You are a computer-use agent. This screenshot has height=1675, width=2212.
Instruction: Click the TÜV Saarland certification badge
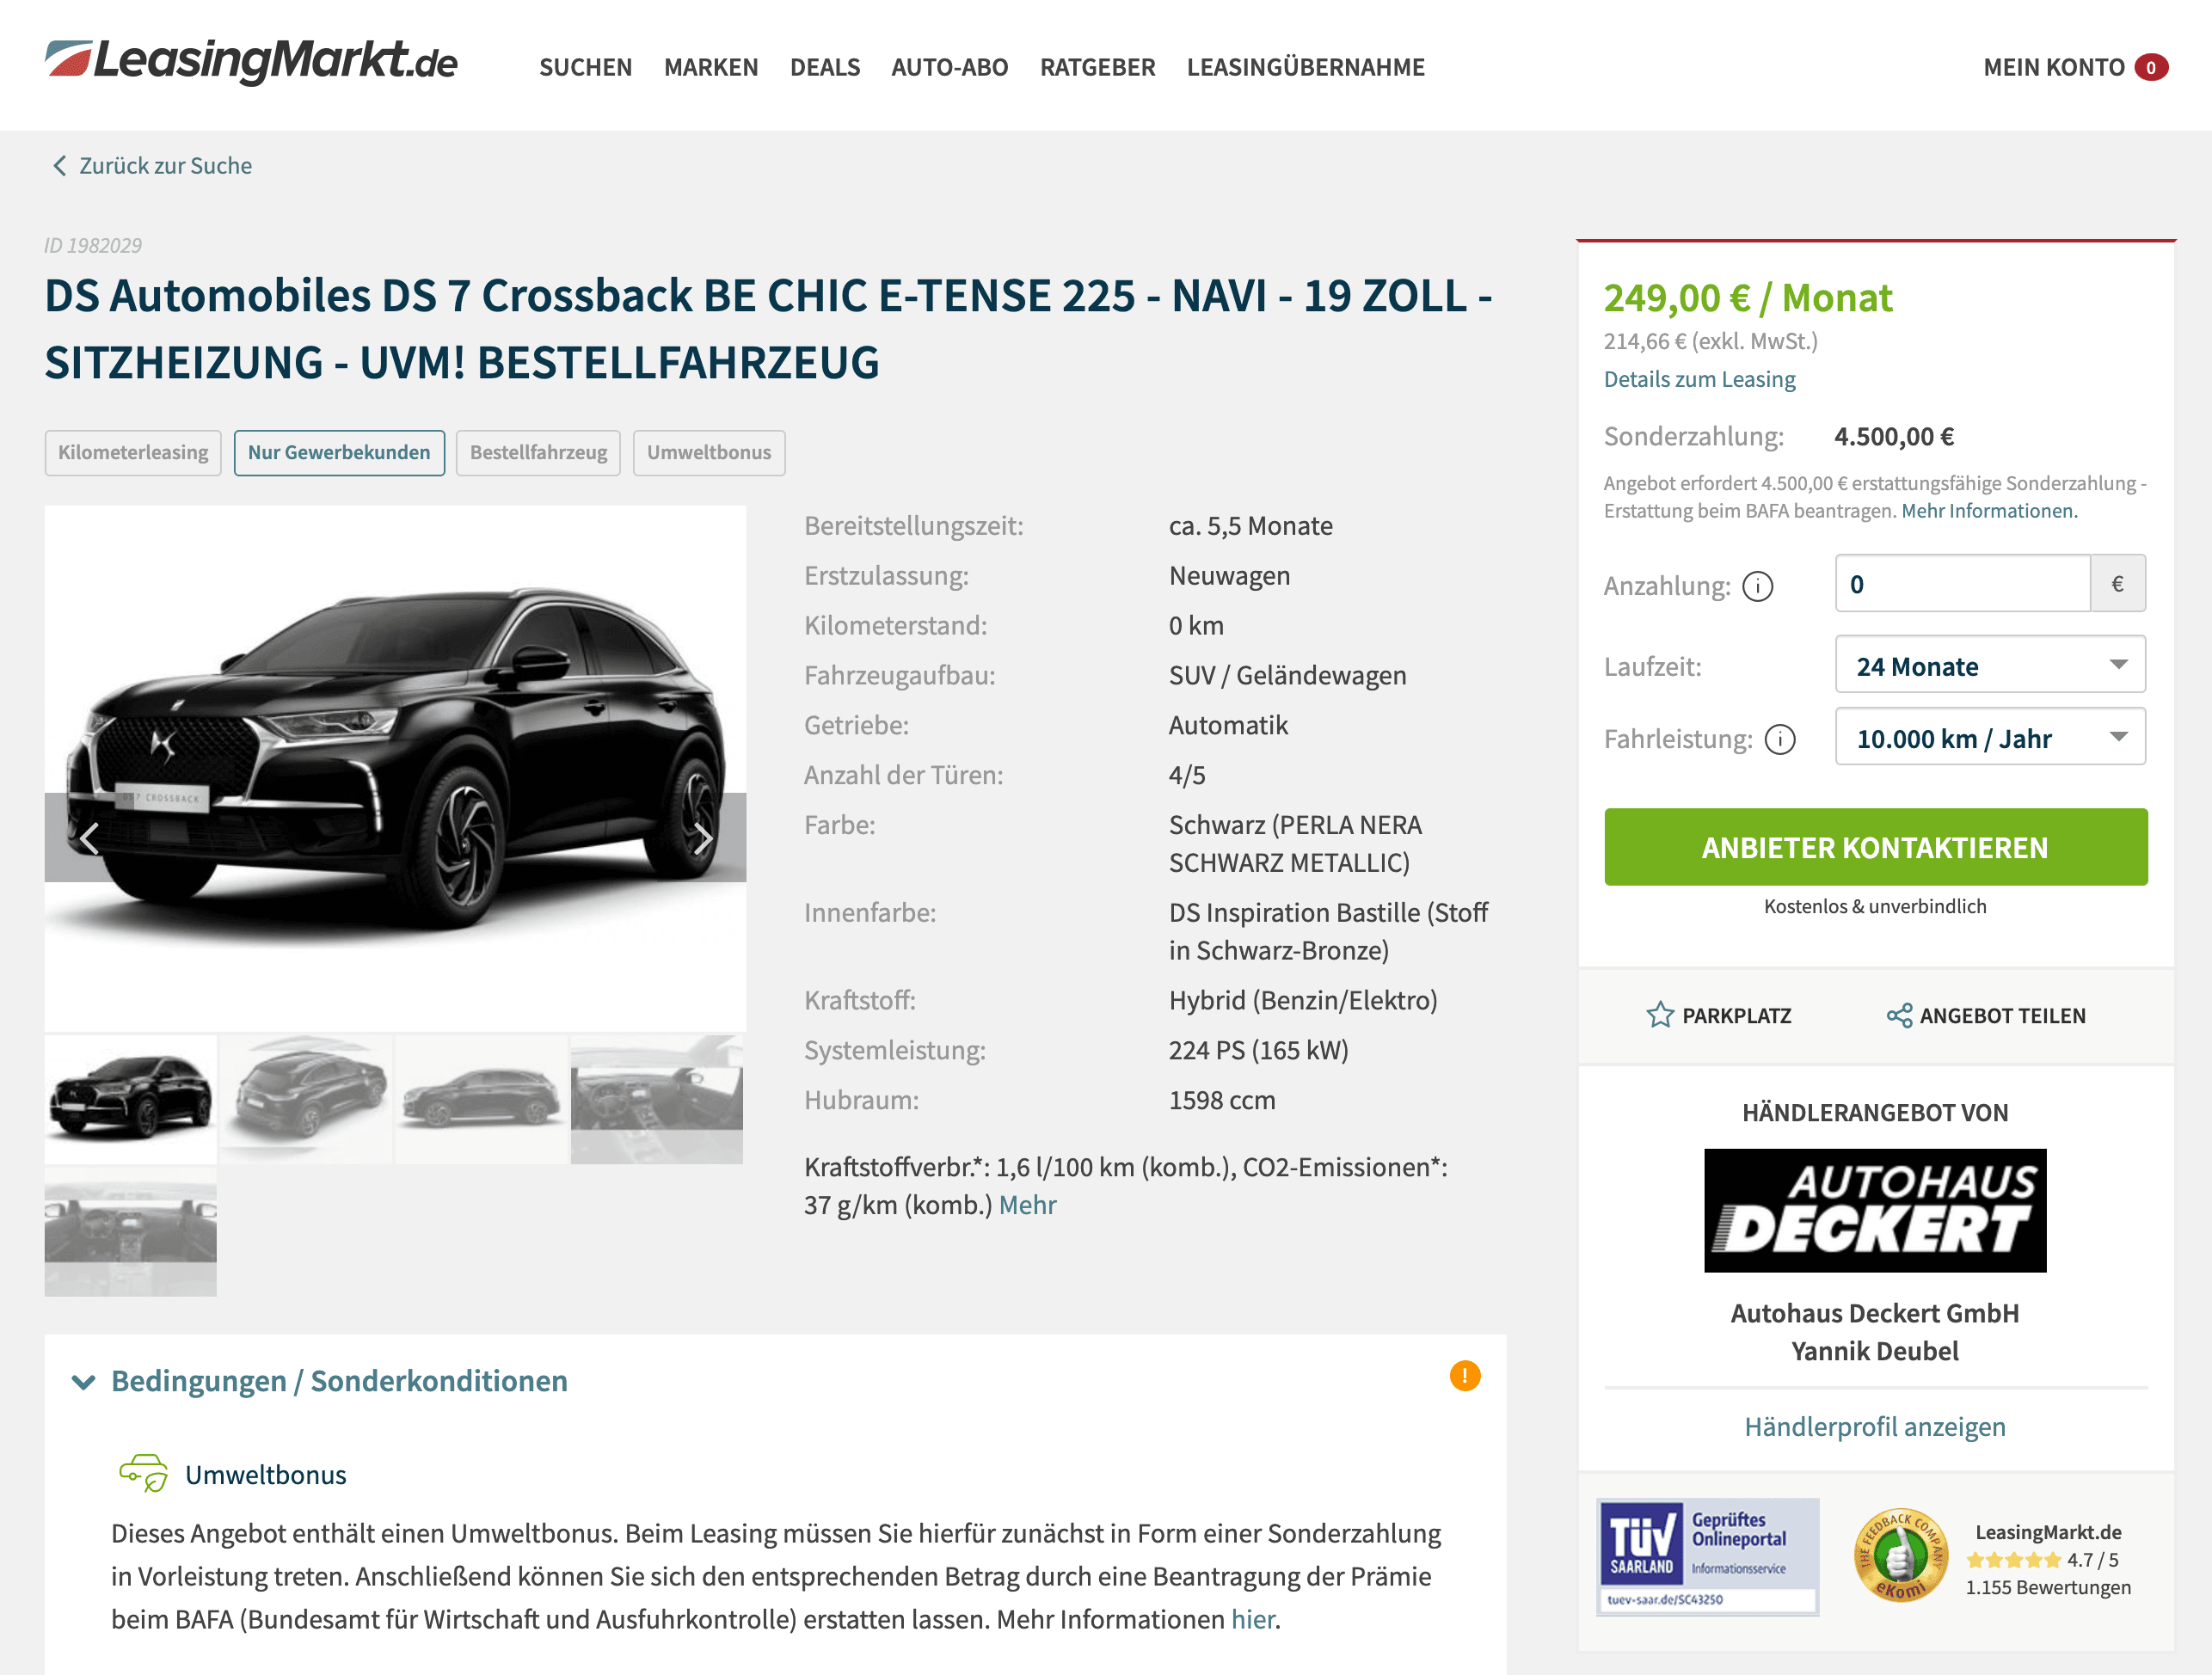coord(1708,1556)
